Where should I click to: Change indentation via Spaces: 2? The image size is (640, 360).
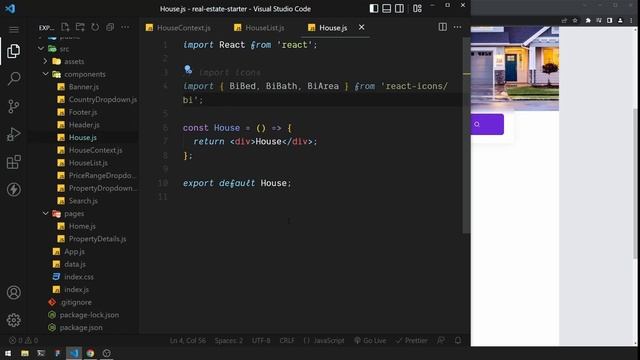click(x=229, y=340)
